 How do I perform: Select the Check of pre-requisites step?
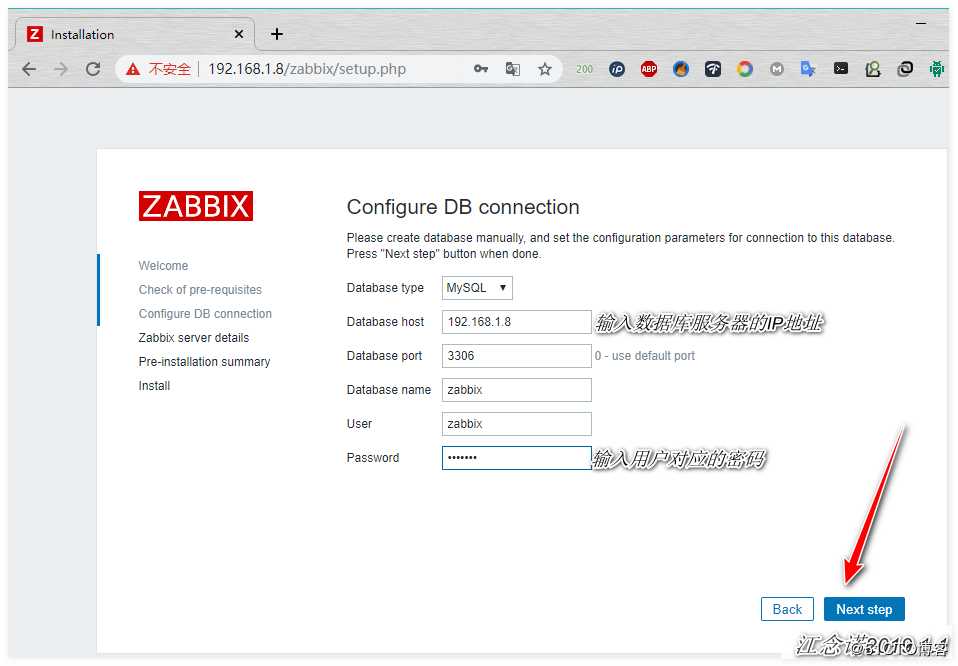pos(200,290)
